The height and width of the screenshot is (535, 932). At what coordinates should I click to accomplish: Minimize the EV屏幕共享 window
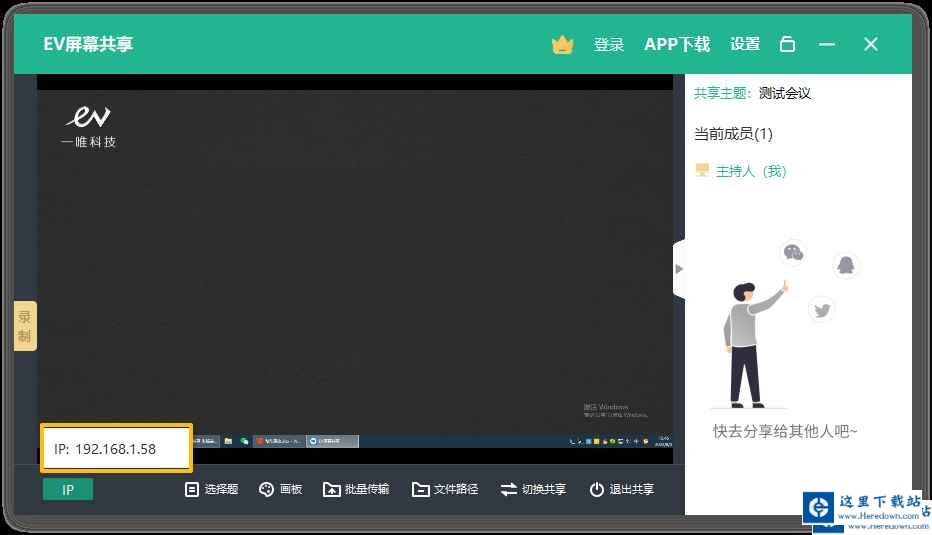point(827,45)
